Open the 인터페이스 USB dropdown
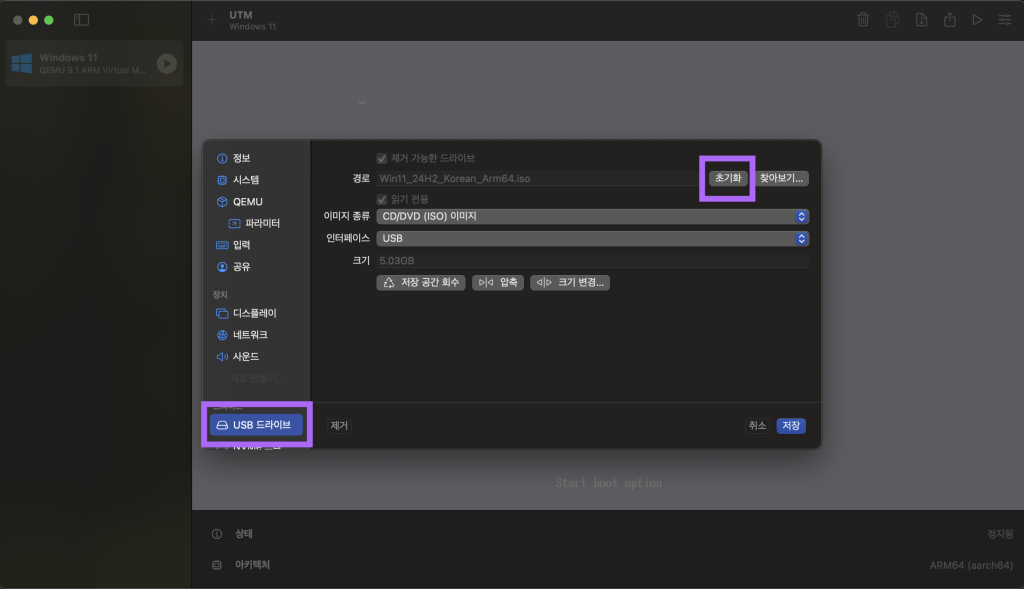The width and height of the screenshot is (1024, 589). (592, 238)
